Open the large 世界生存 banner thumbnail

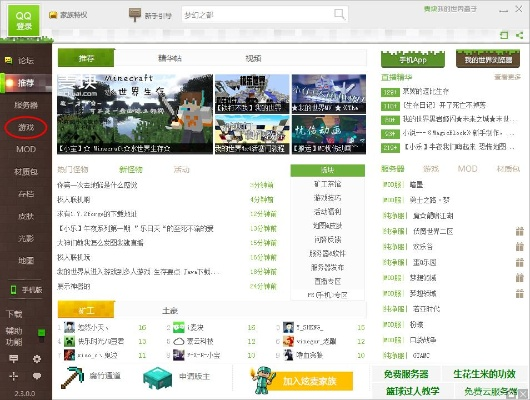click(135, 114)
